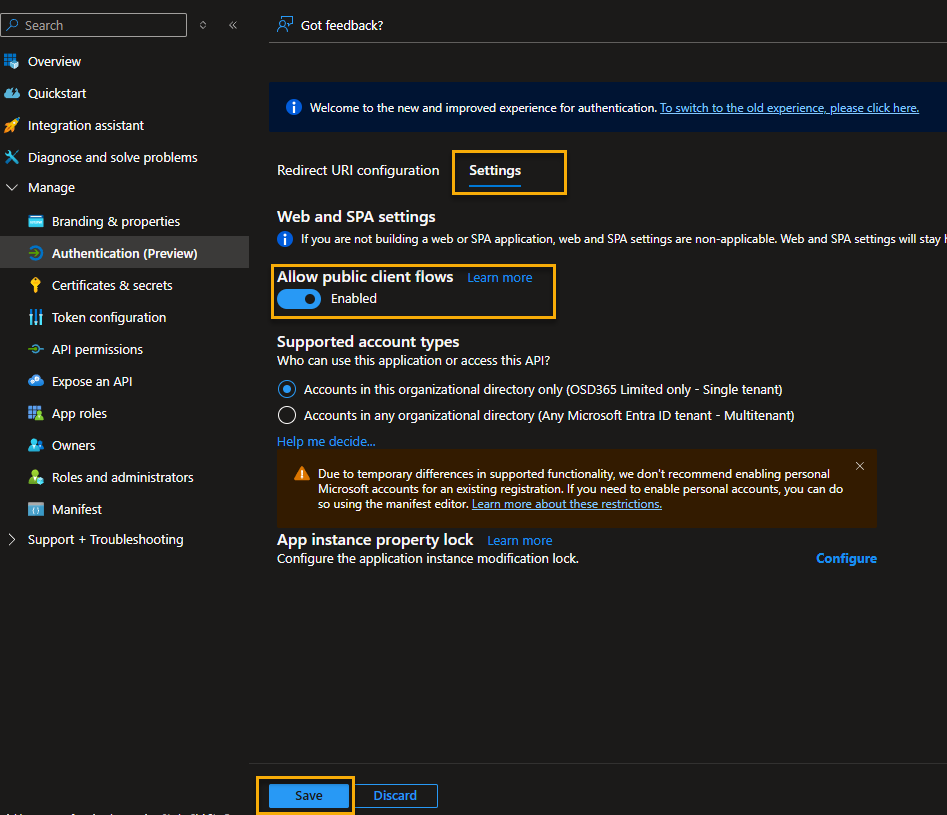Viewport: 947px width, 815px height.
Task: Click the orange warning triangle icon
Action: coord(301,474)
